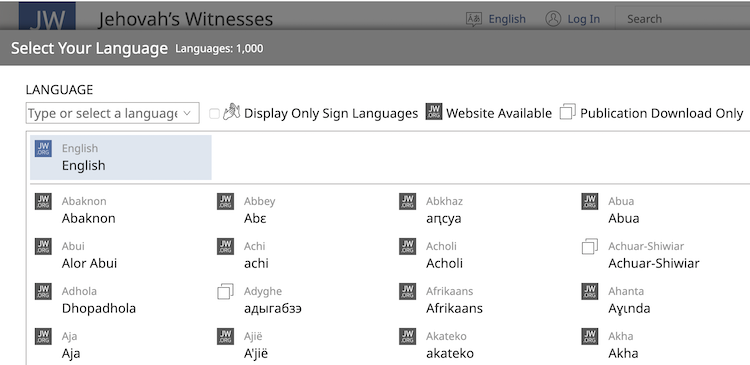The width and height of the screenshot is (750, 365).
Task: Open the Type or select a language dropdown
Action: pyautogui.click(x=112, y=113)
